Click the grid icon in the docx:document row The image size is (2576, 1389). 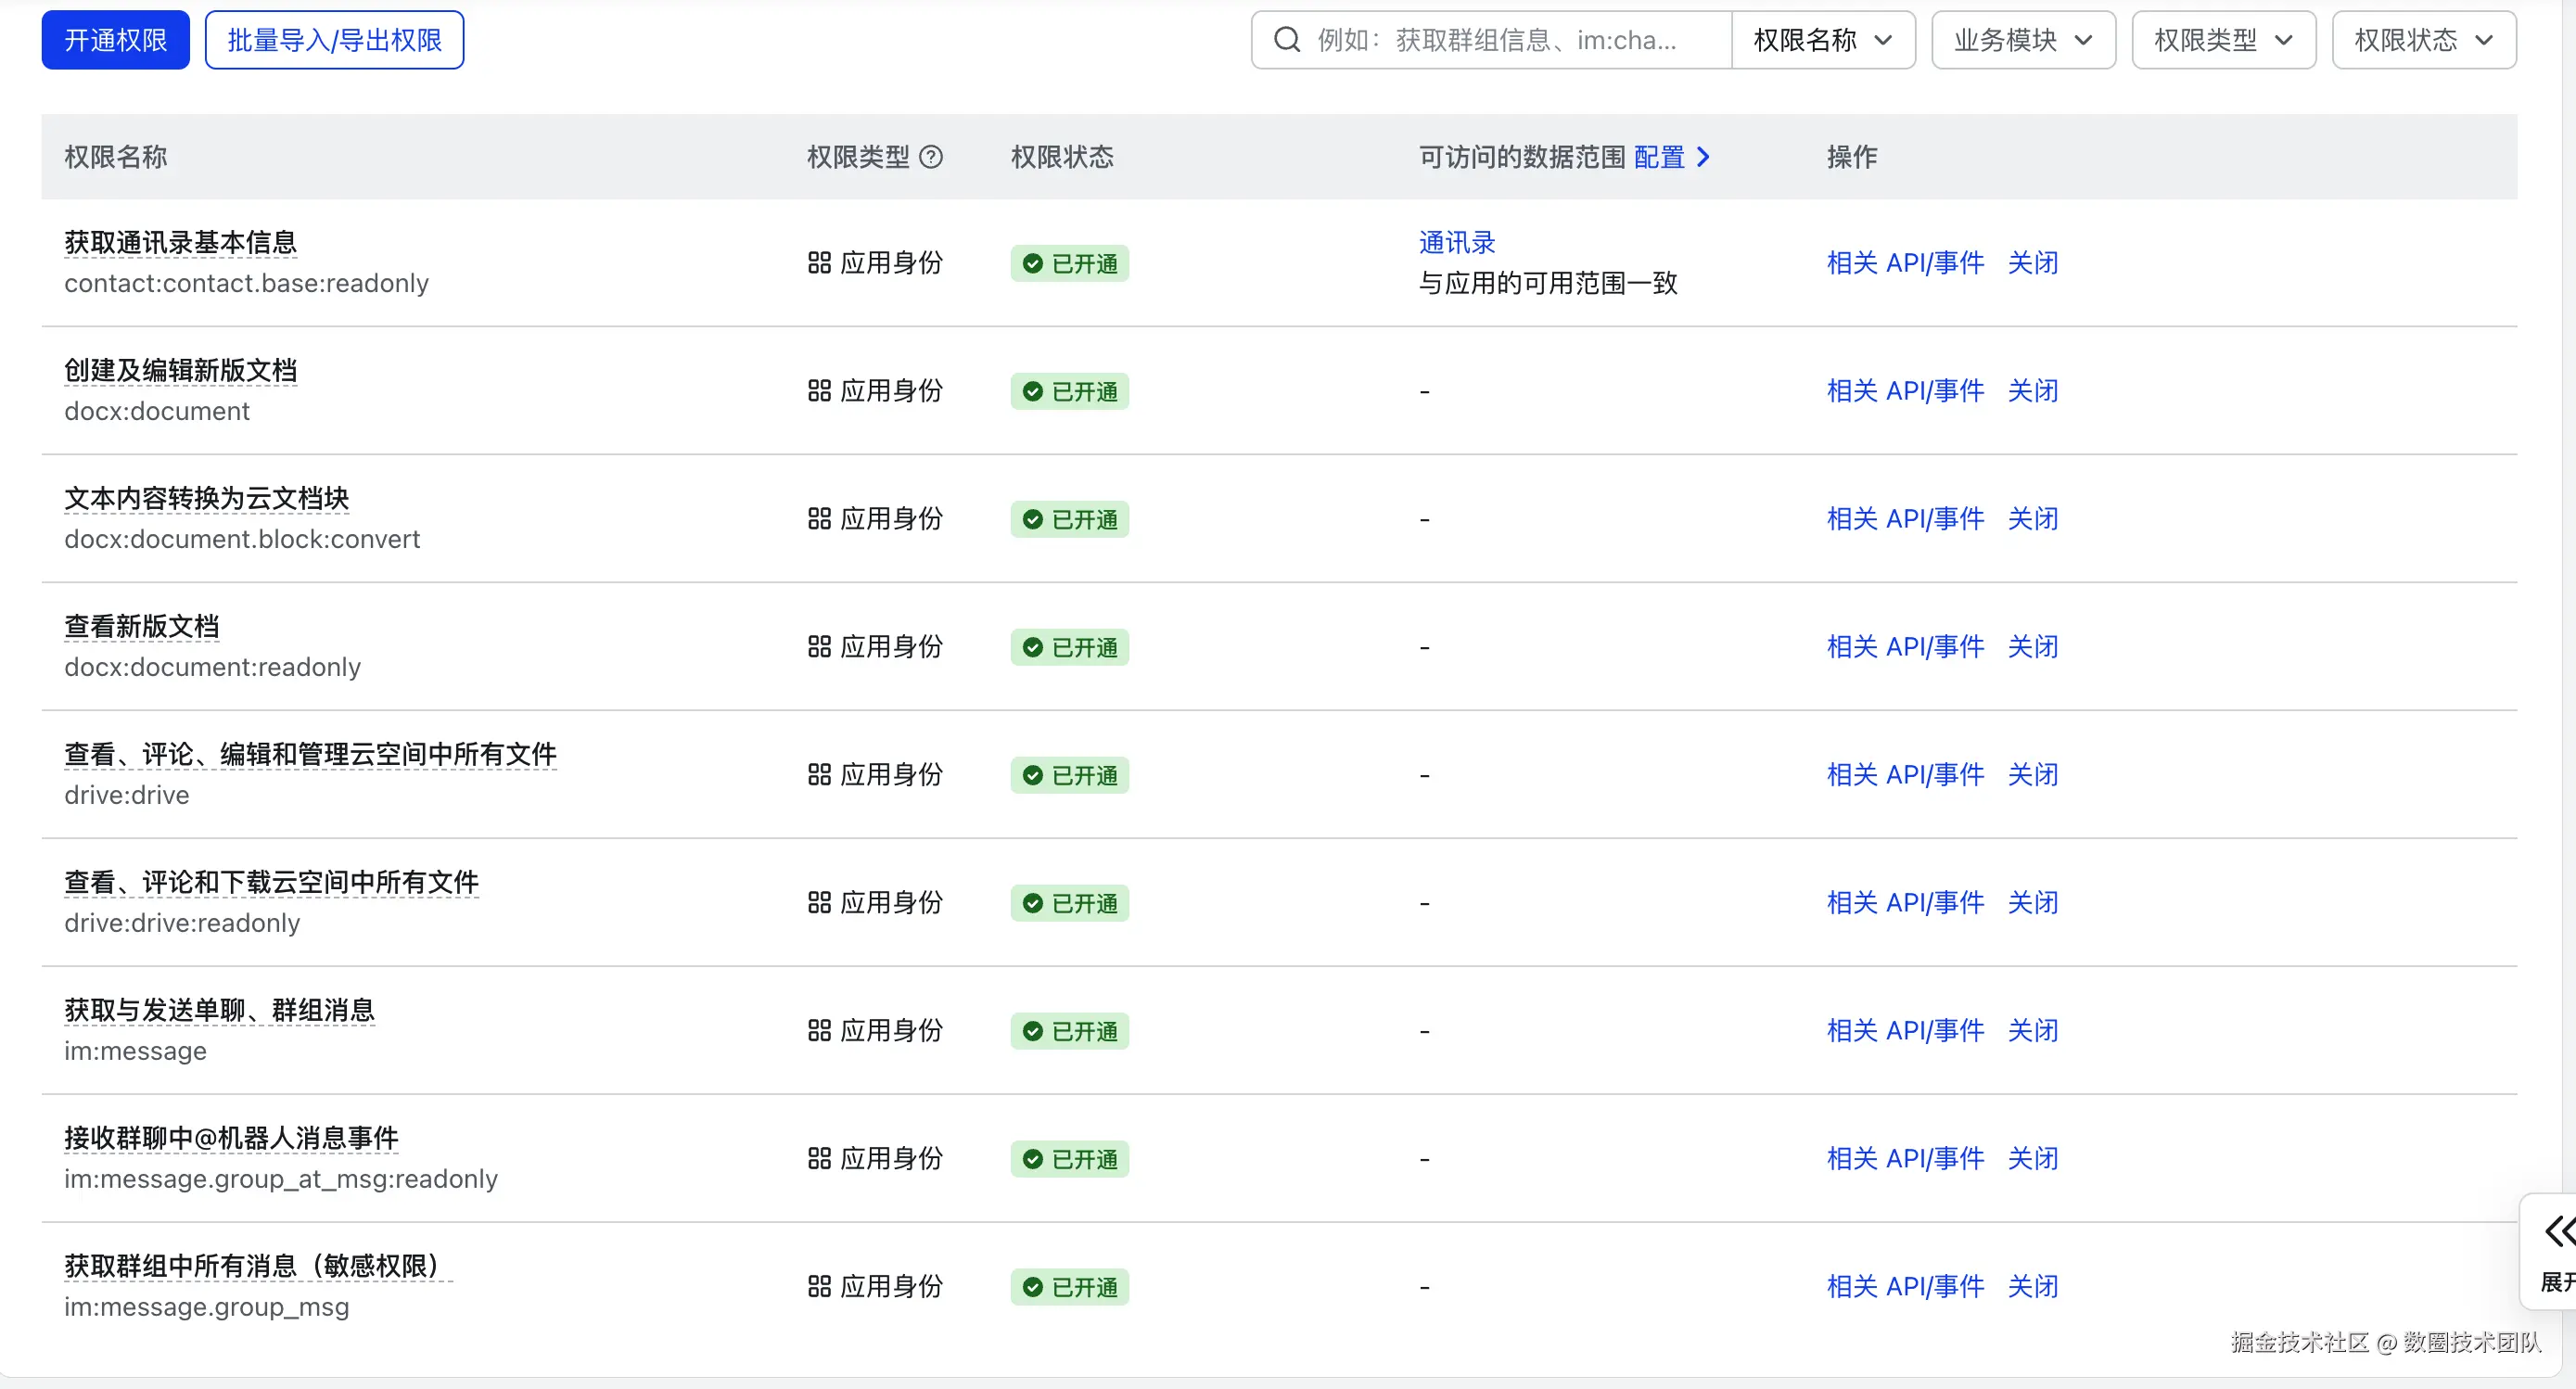coord(819,391)
